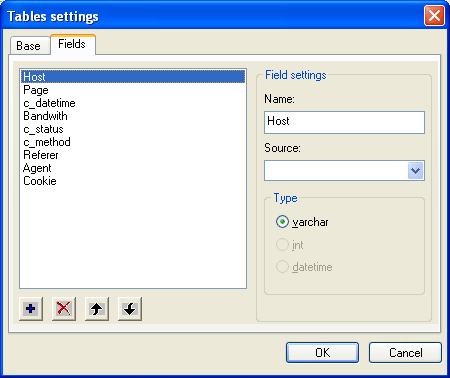Dismiss the dialog with Cancel
The image size is (450, 378).
click(405, 352)
